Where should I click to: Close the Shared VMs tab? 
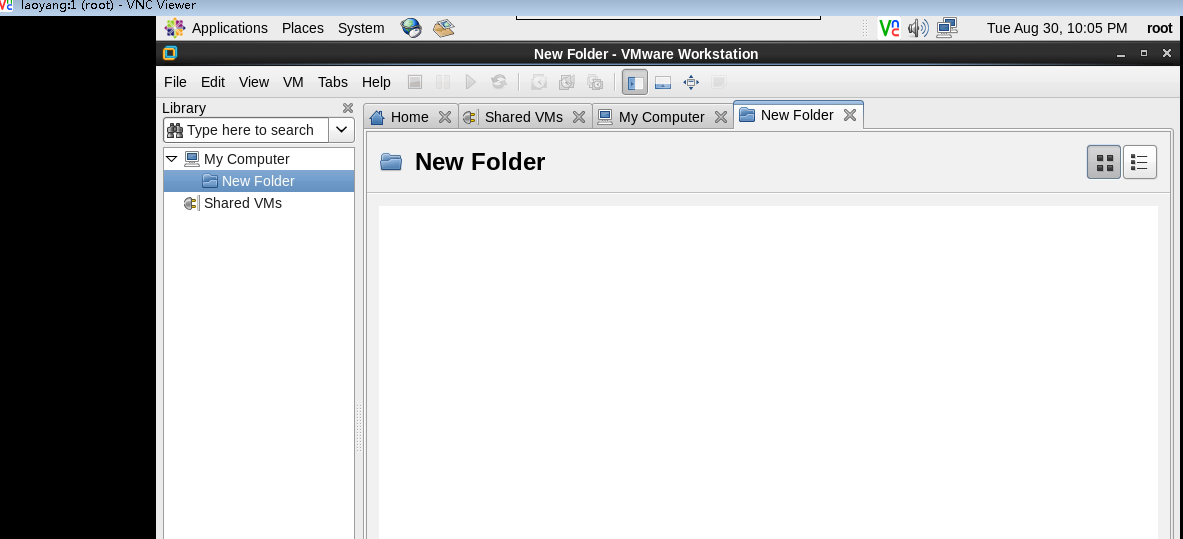pos(579,117)
